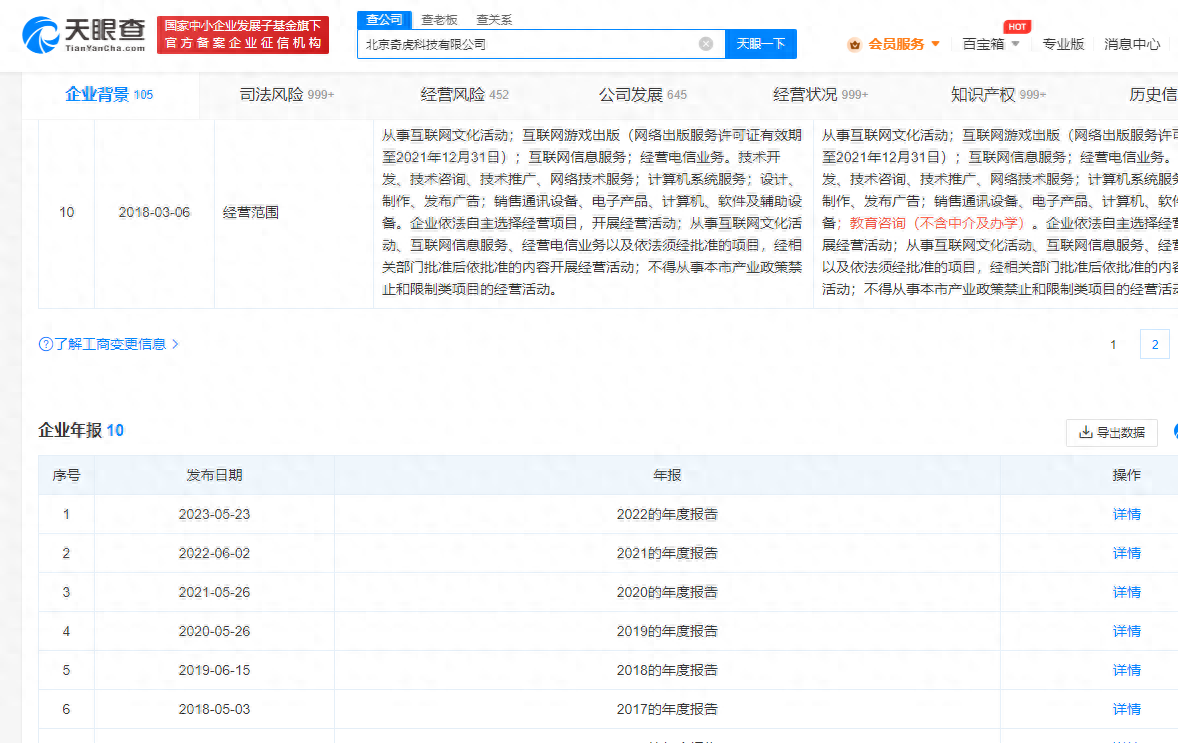
Task: Clear the search box with X icon
Action: (x=705, y=44)
